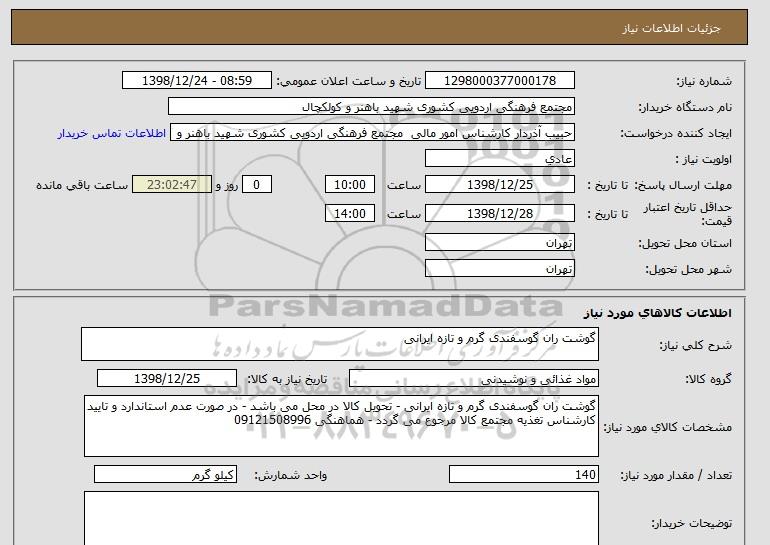Click the شهر محل تحویل label
The image size is (770, 545).
click(688, 270)
